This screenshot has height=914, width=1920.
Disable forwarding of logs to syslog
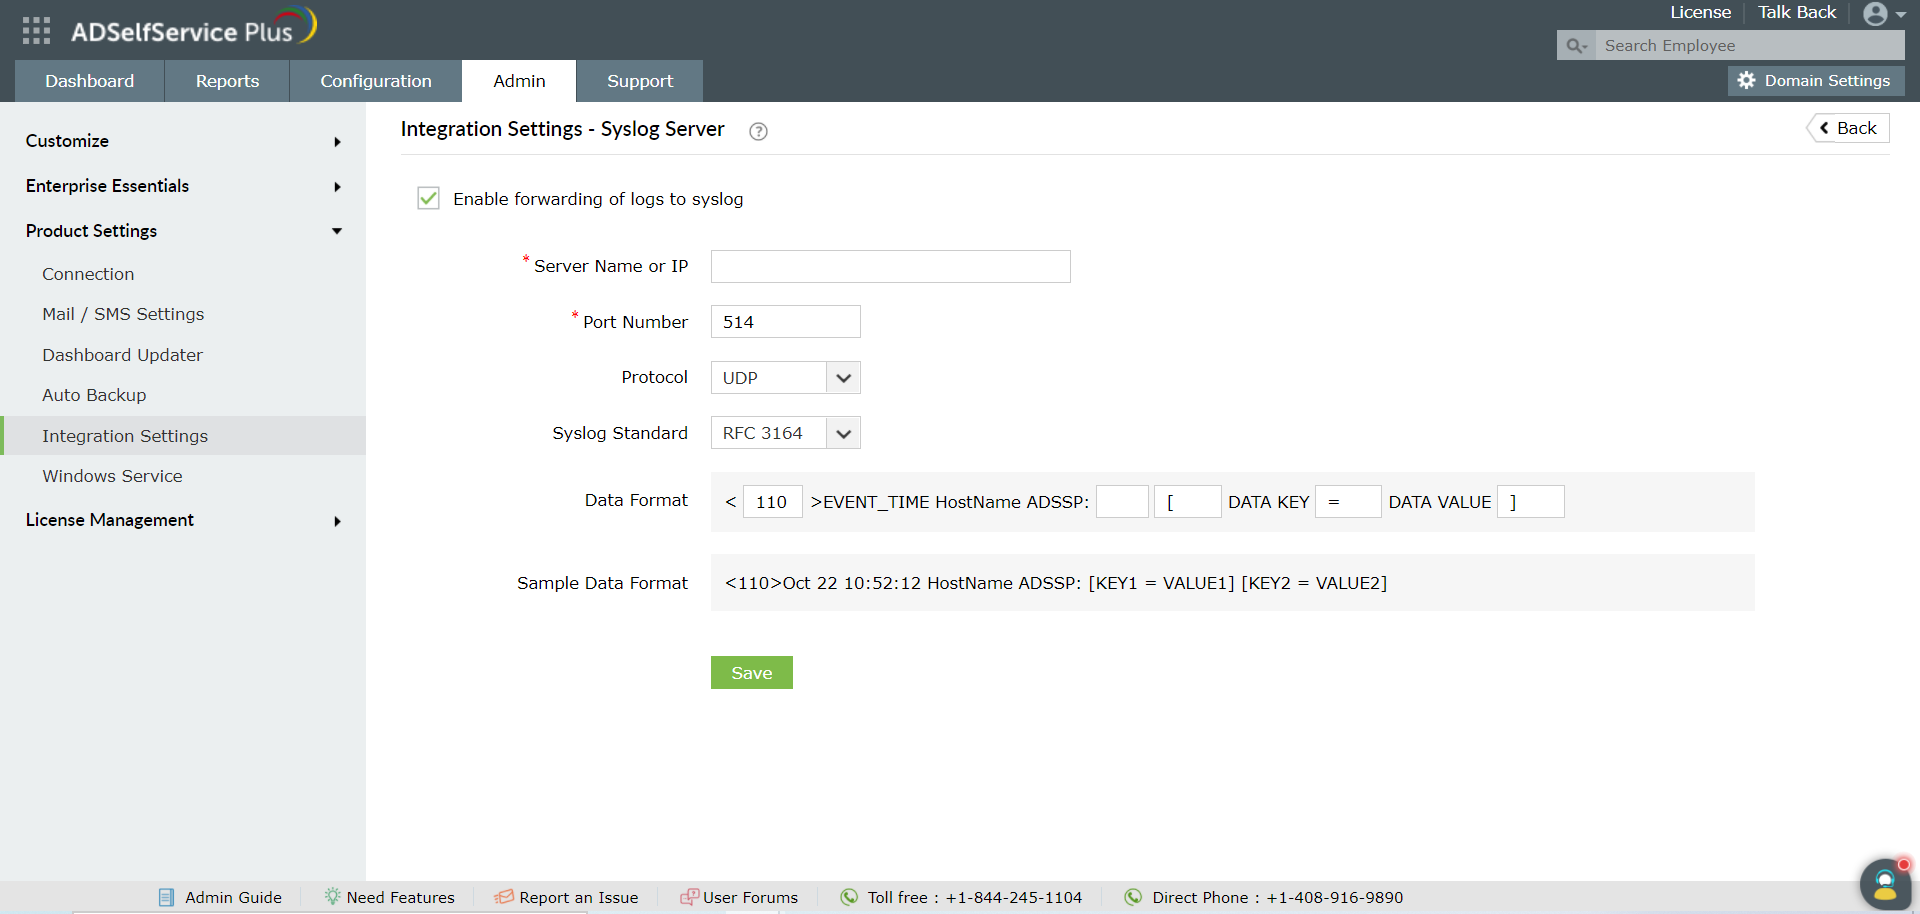point(428,198)
